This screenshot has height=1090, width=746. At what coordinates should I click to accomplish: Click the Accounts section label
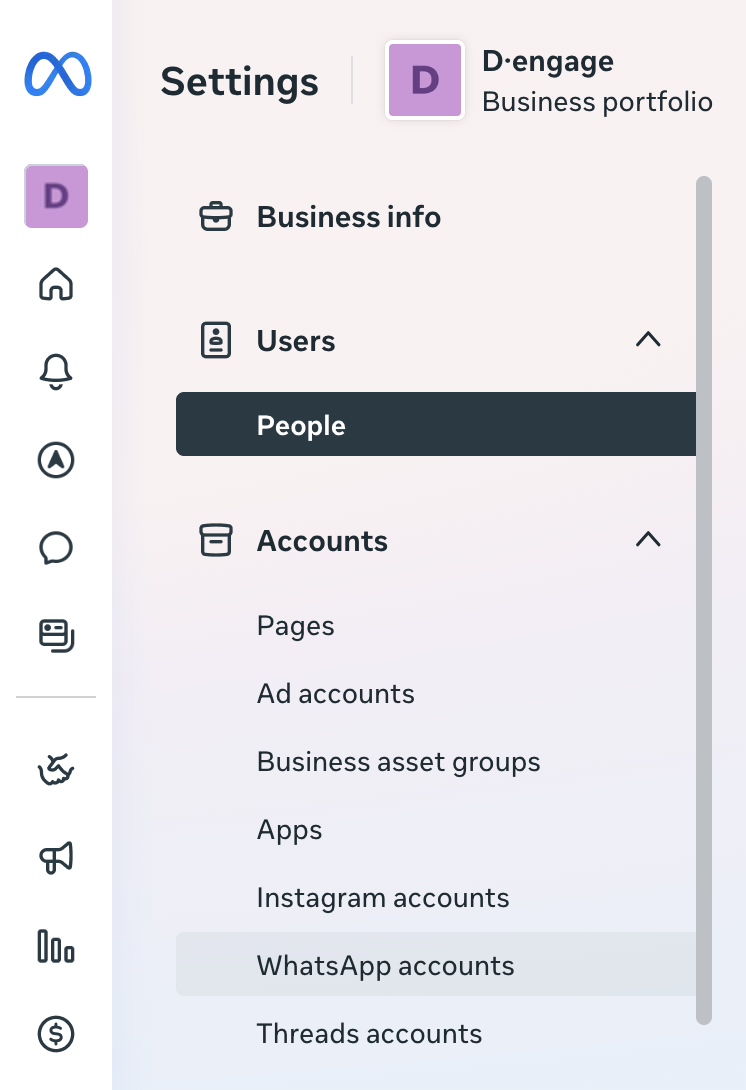pos(322,541)
